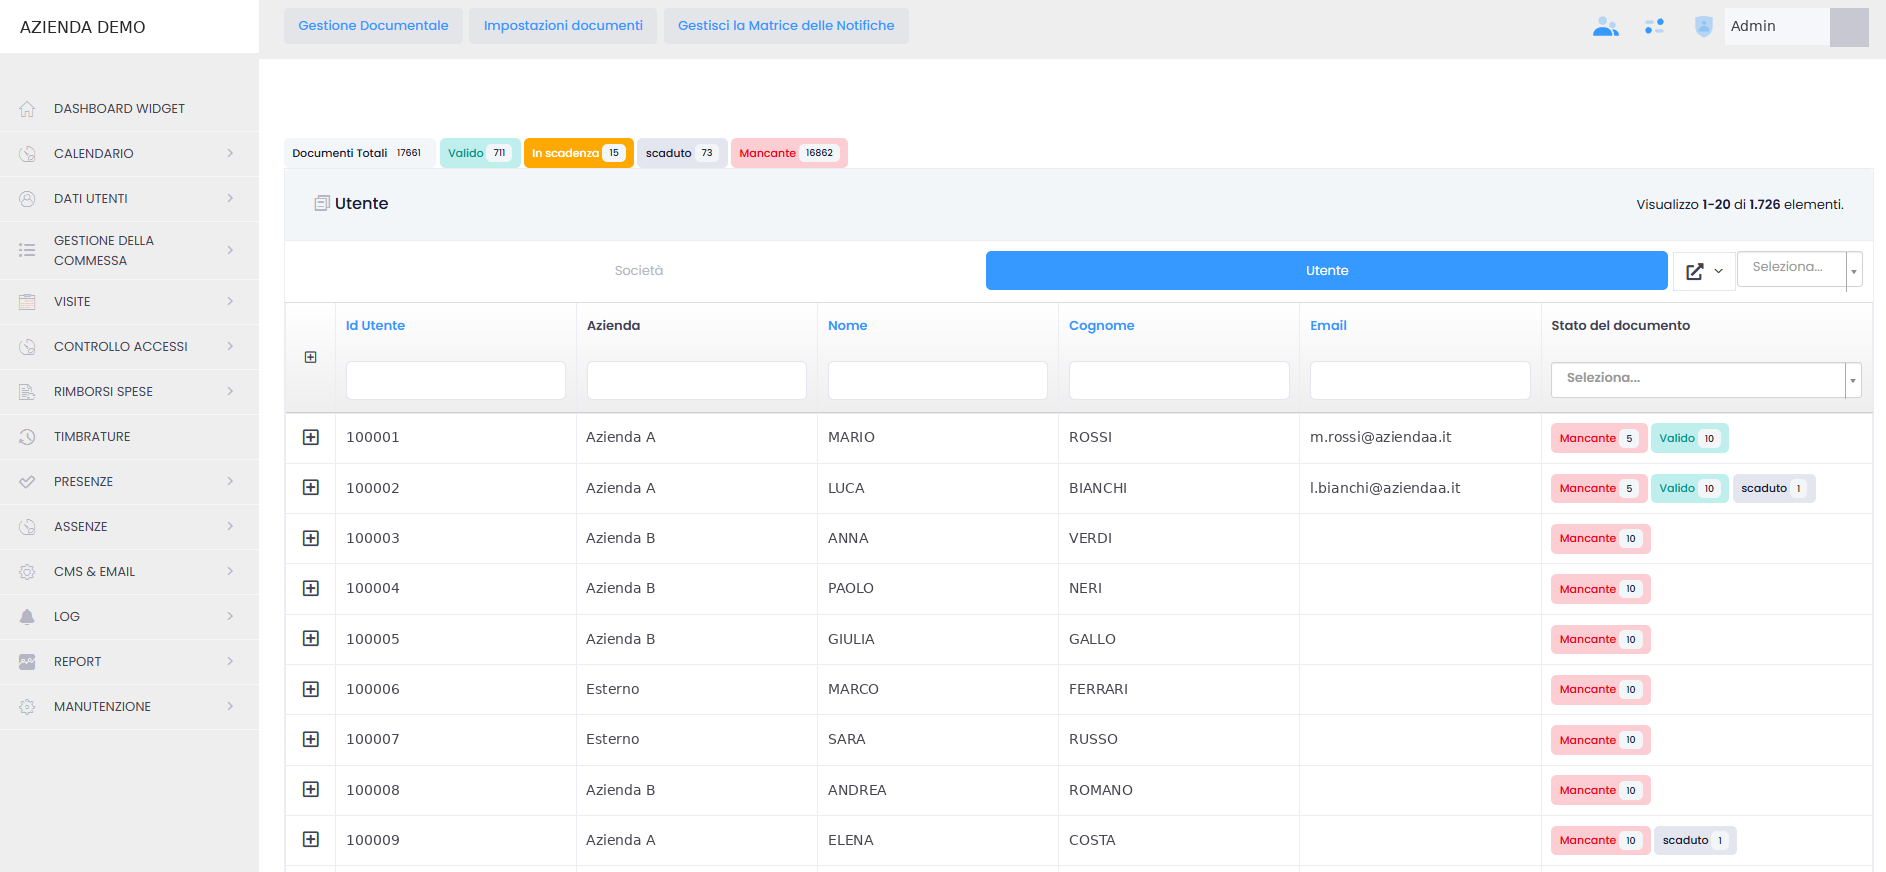Sort by the Id Utente column
This screenshot has height=872, width=1886.
(x=375, y=326)
